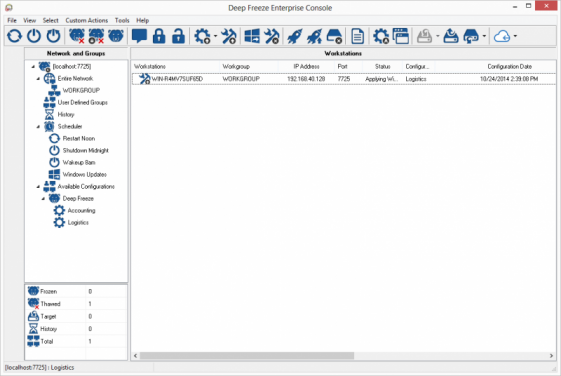Click the Shutdown power toolbar icon
The height and width of the screenshot is (376, 561).
click(34, 36)
